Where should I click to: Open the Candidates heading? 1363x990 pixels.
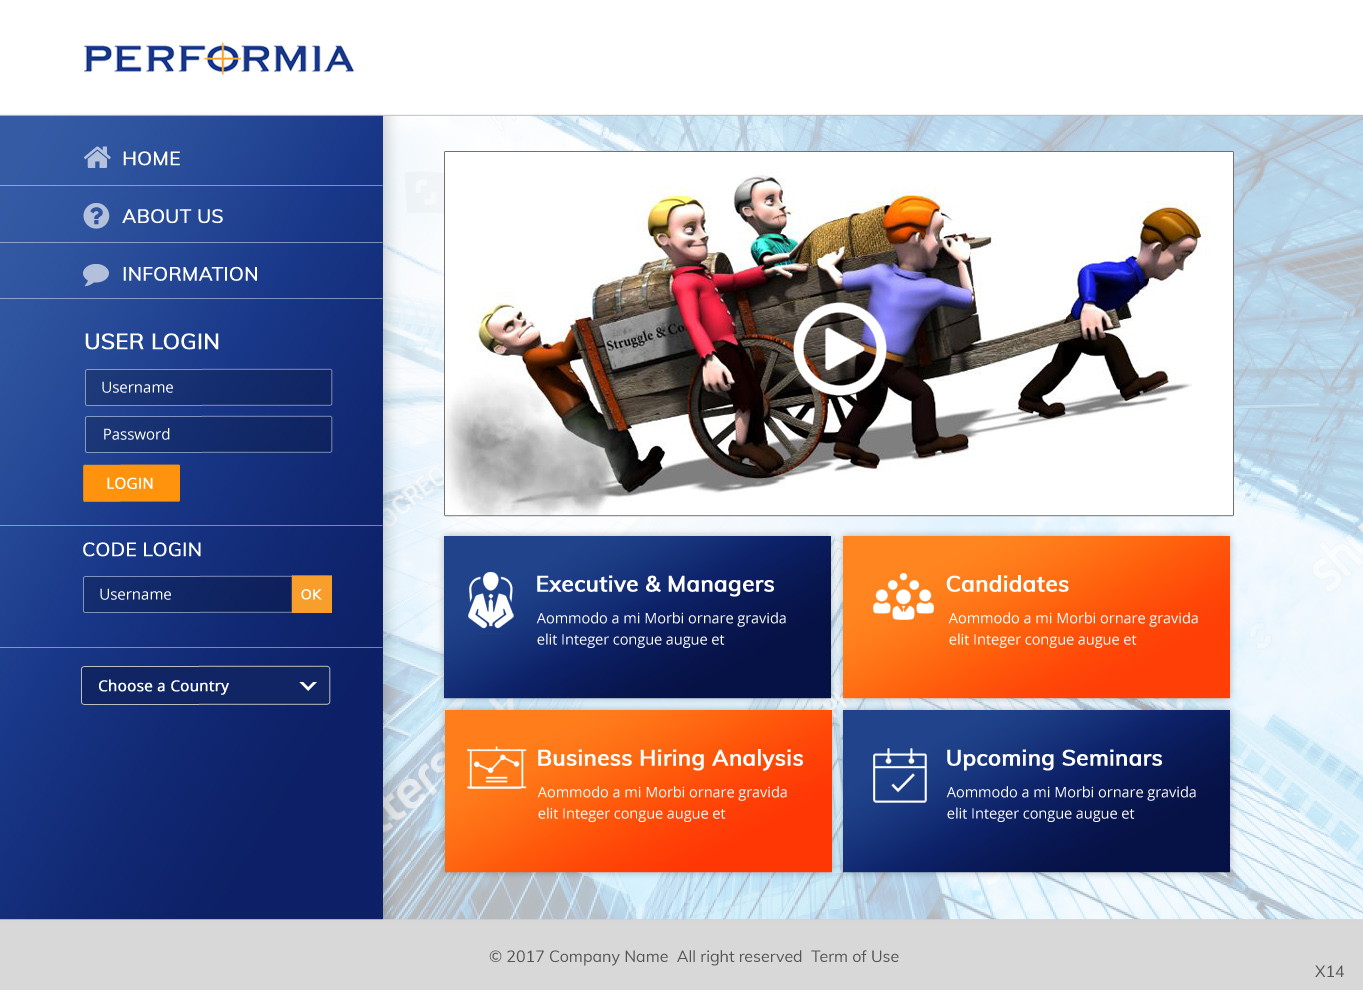[1007, 584]
